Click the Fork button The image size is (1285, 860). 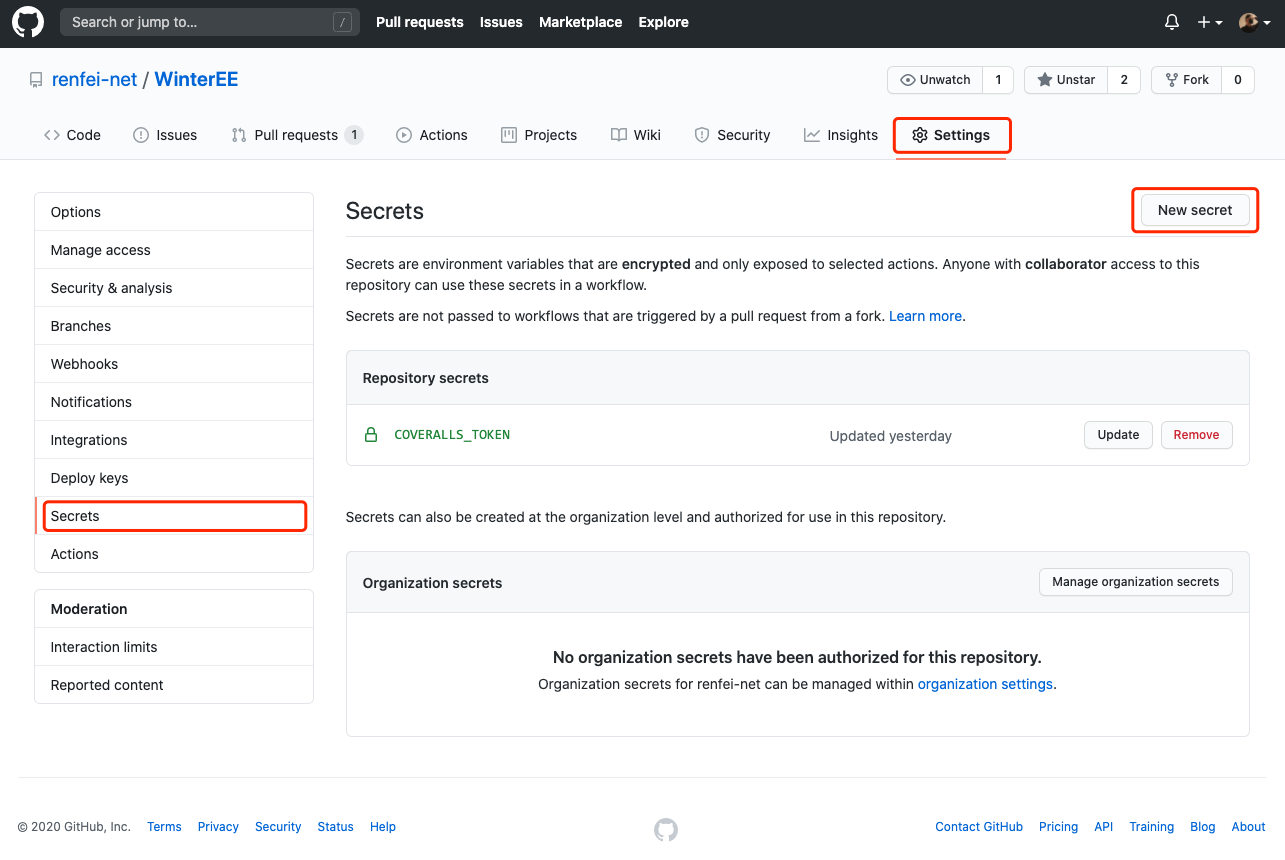(1186, 80)
